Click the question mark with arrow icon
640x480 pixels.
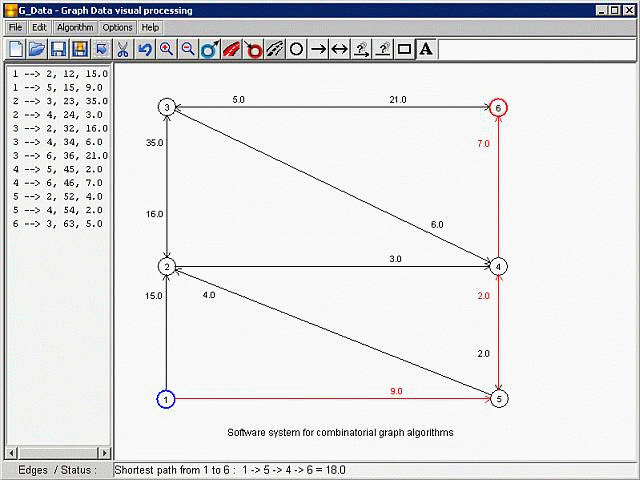(x=361, y=49)
